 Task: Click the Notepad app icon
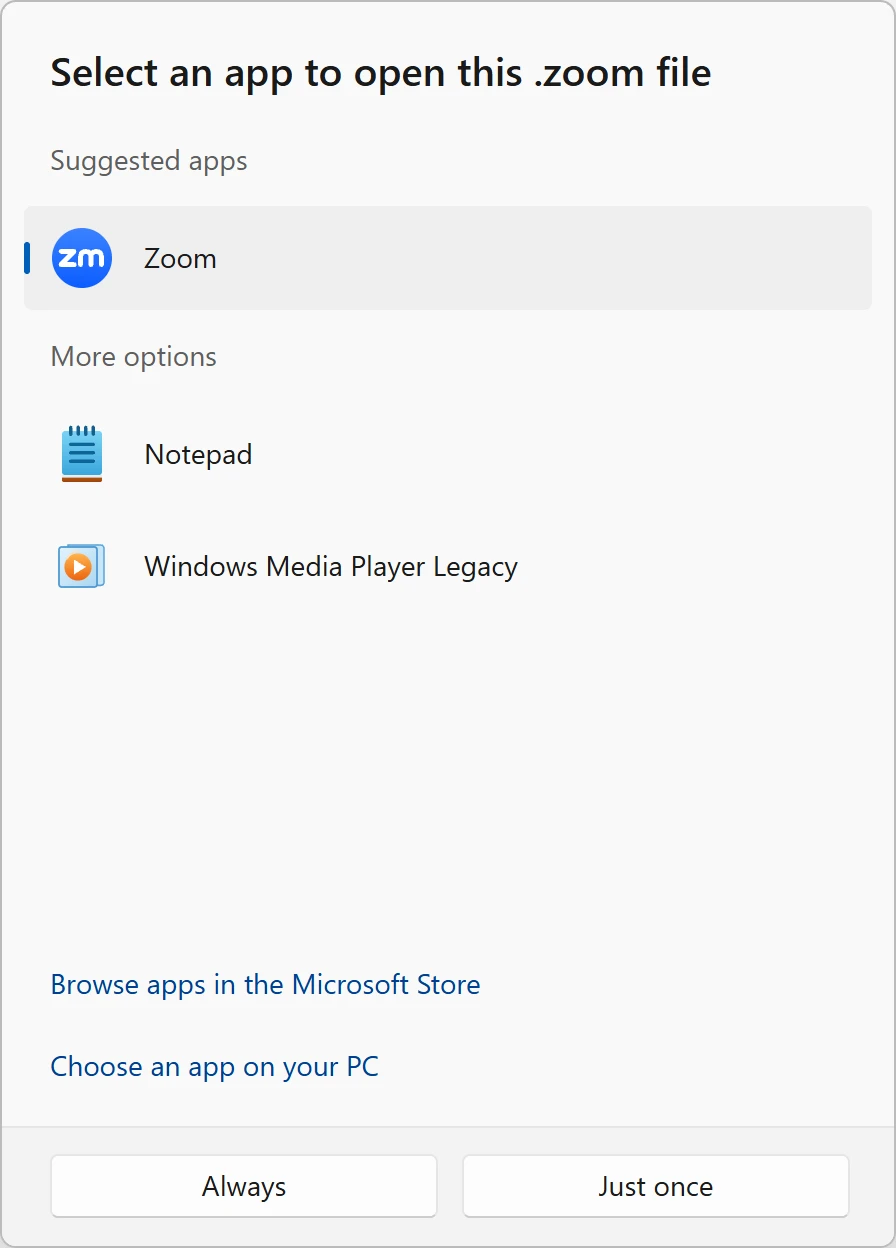[82, 454]
